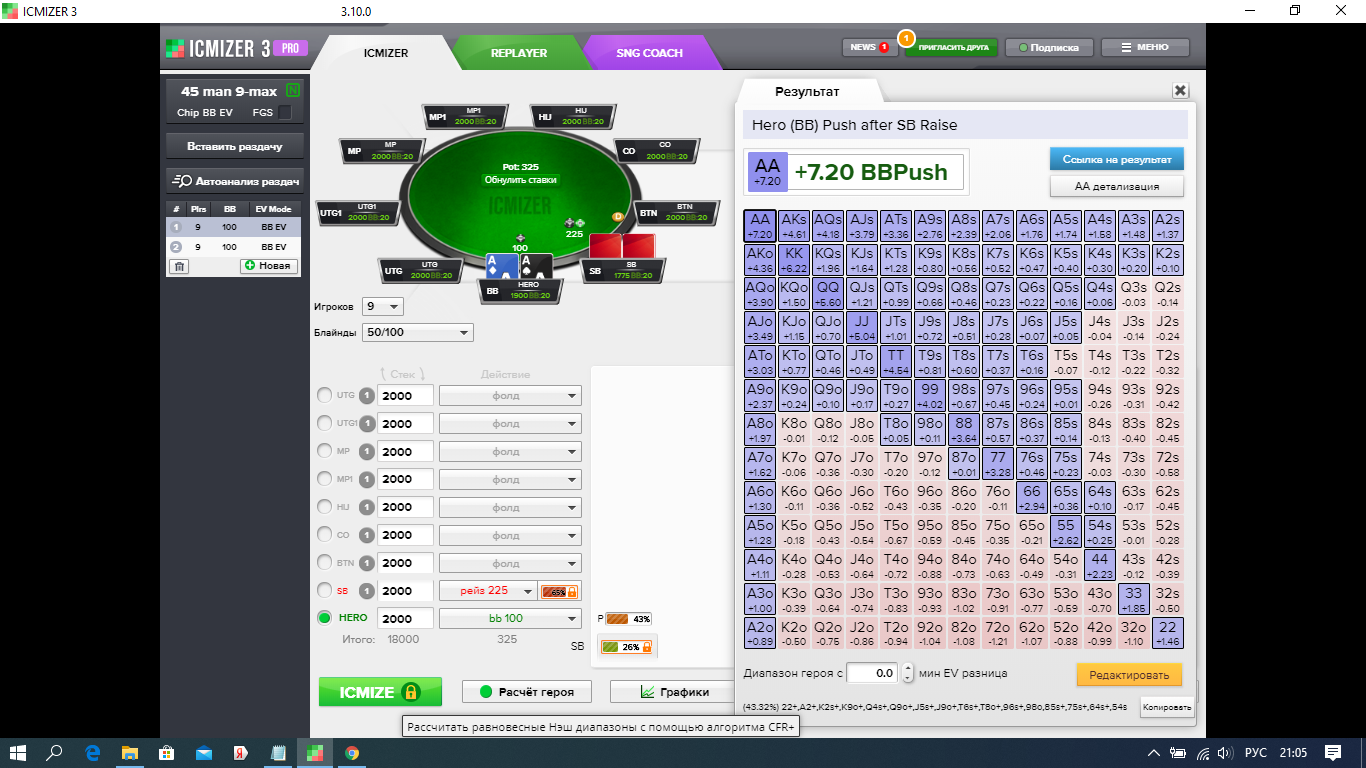Open the NEWS button
Viewport: 1366px width, 768px height.
click(869, 47)
